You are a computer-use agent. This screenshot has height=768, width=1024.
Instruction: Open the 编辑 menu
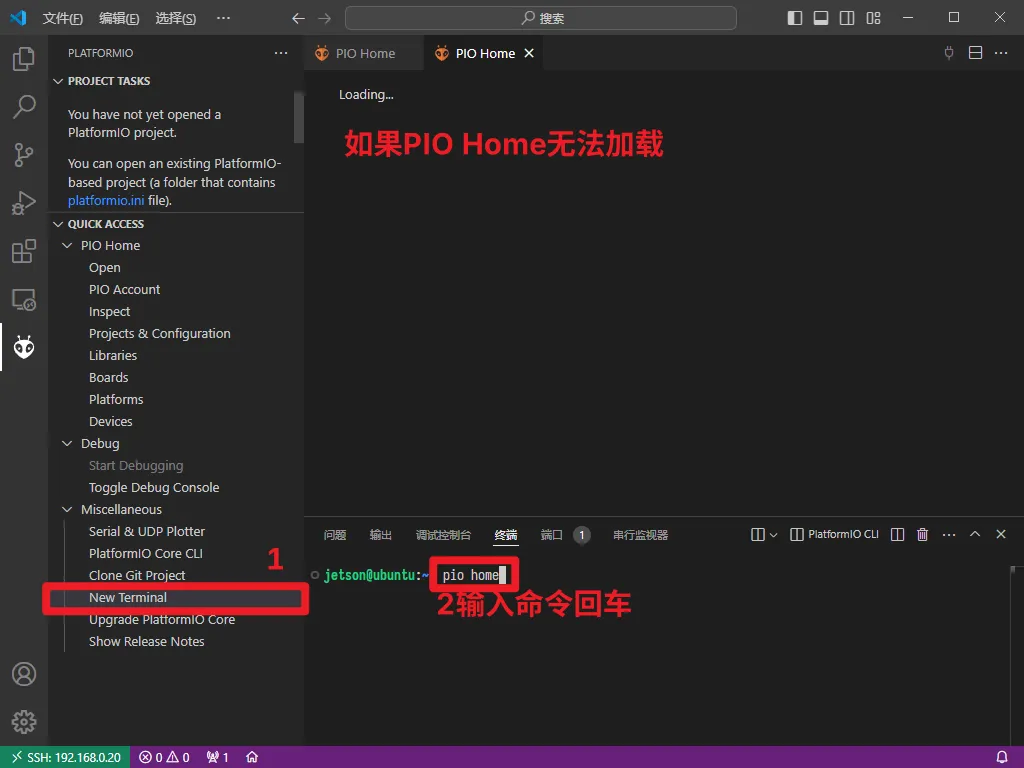click(x=119, y=18)
